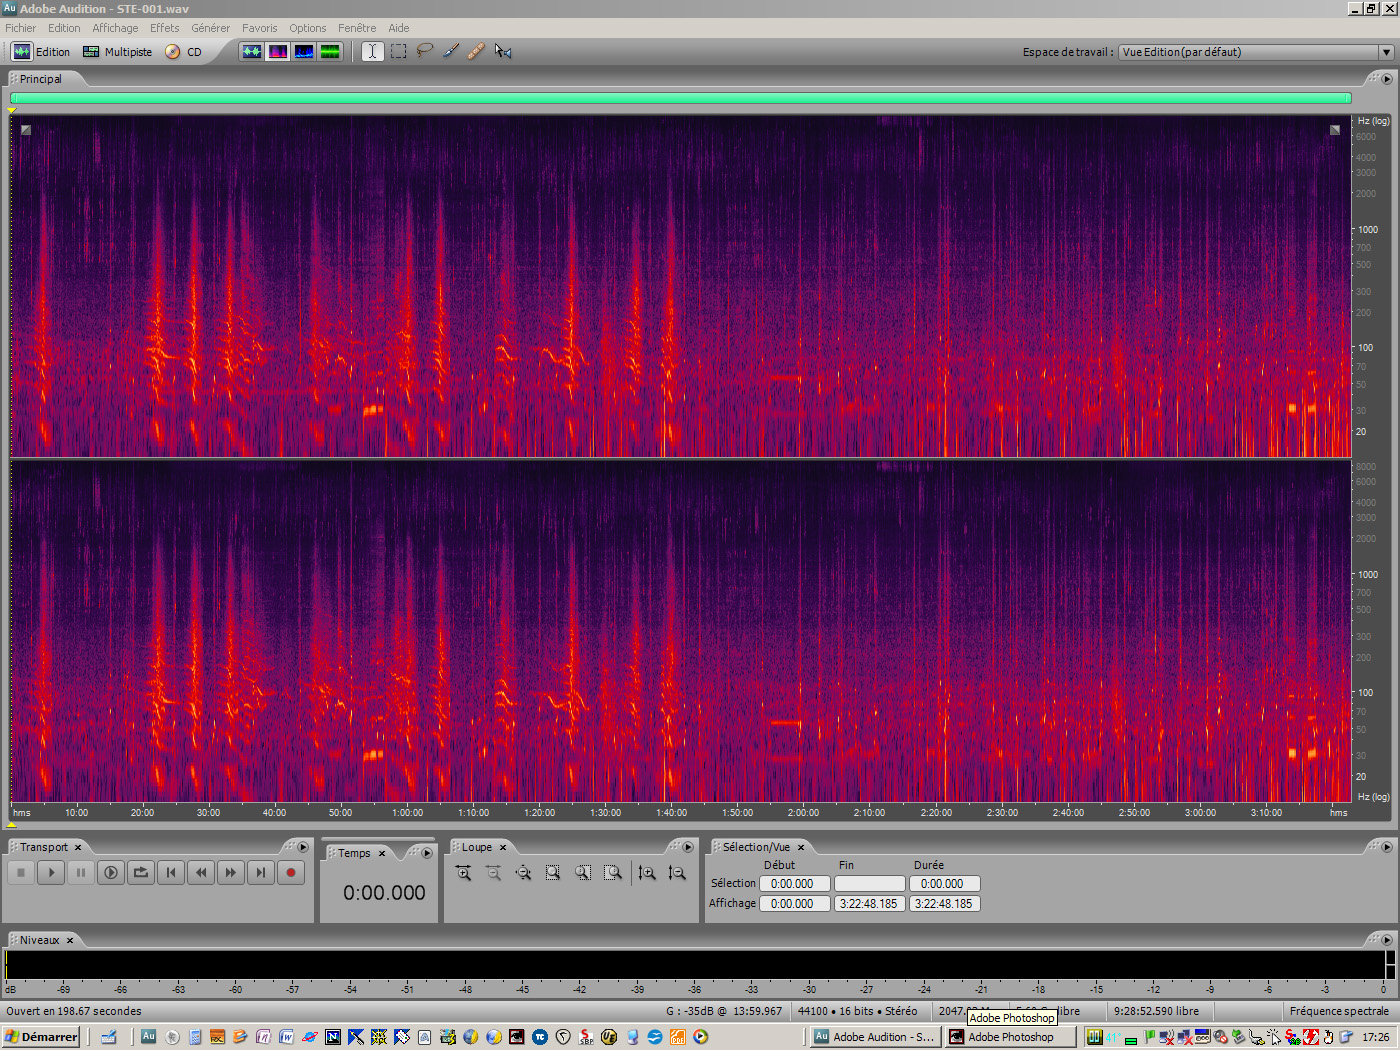Image resolution: width=1400 pixels, height=1050 pixels.
Task: Start playback with the play button
Action: [x=51, y=872]
